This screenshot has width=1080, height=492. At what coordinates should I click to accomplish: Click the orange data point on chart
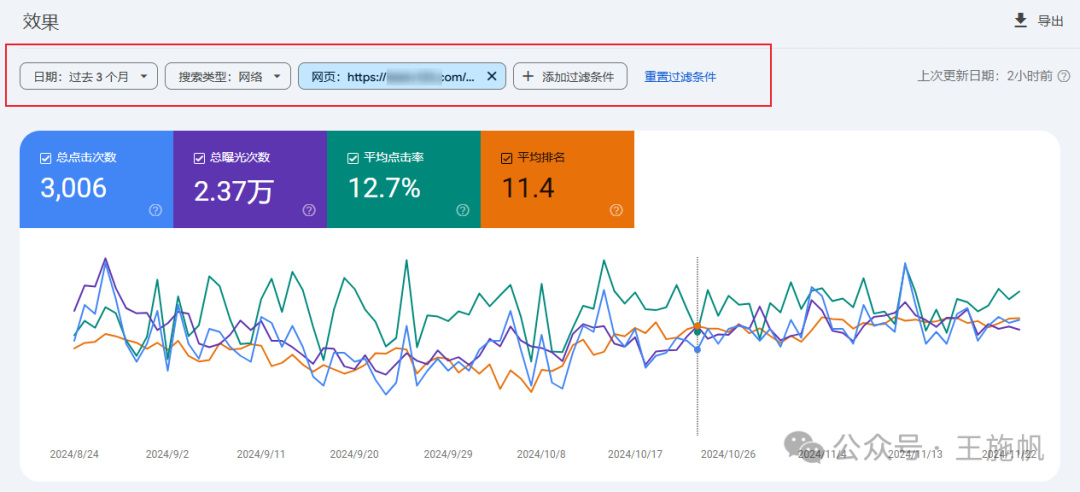point(698,326)
